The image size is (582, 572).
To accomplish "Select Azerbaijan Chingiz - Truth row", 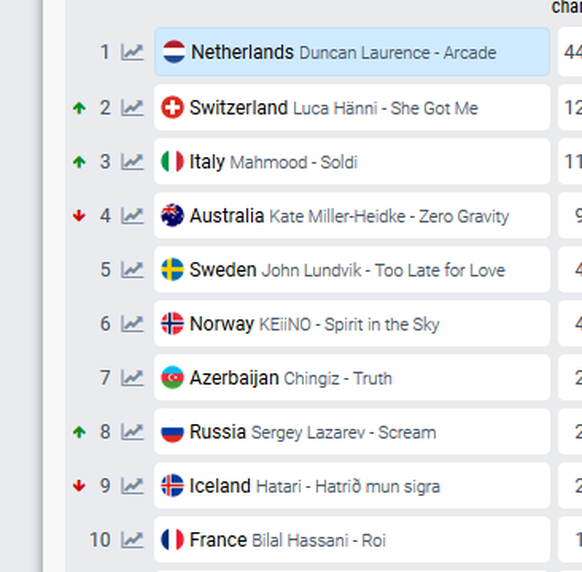I will pyautogui.click(x=352, y=377).
